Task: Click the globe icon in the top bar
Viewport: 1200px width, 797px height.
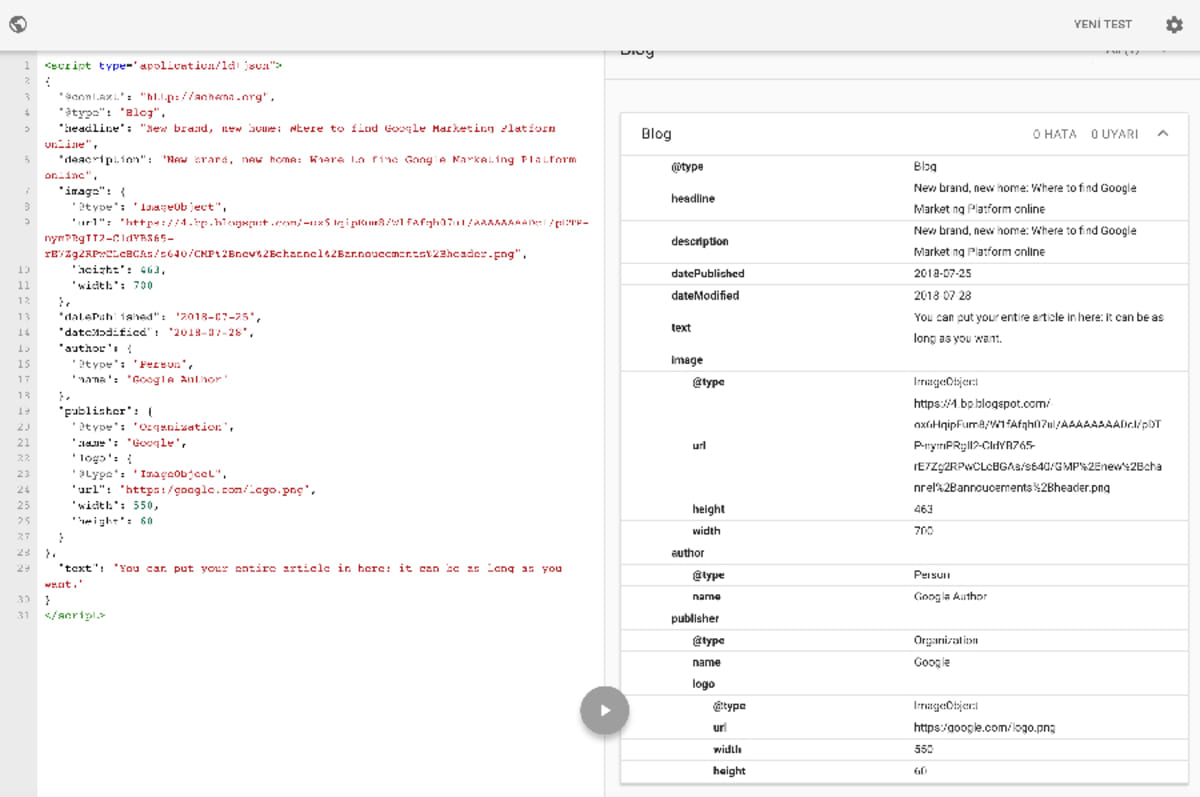Action: click(18, 24)
